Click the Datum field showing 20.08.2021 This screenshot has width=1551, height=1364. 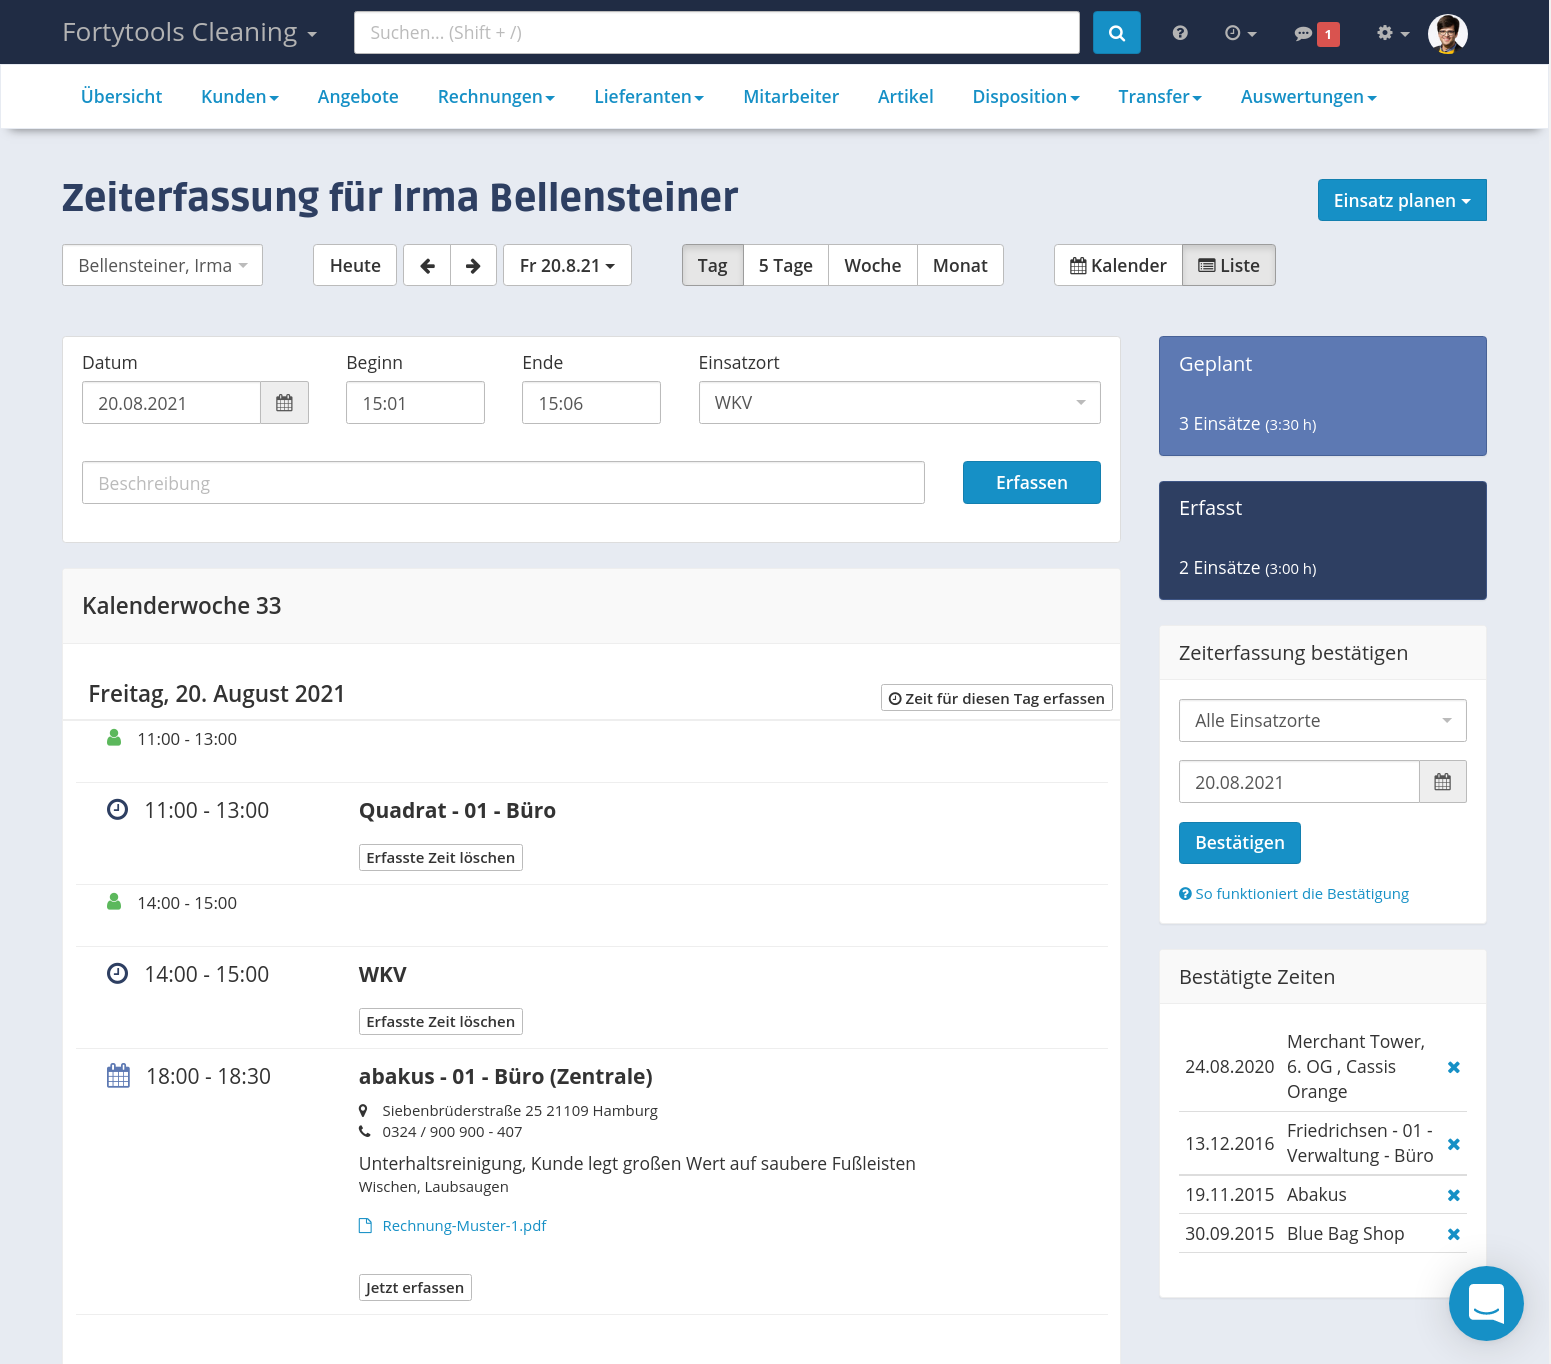[171, 403]
